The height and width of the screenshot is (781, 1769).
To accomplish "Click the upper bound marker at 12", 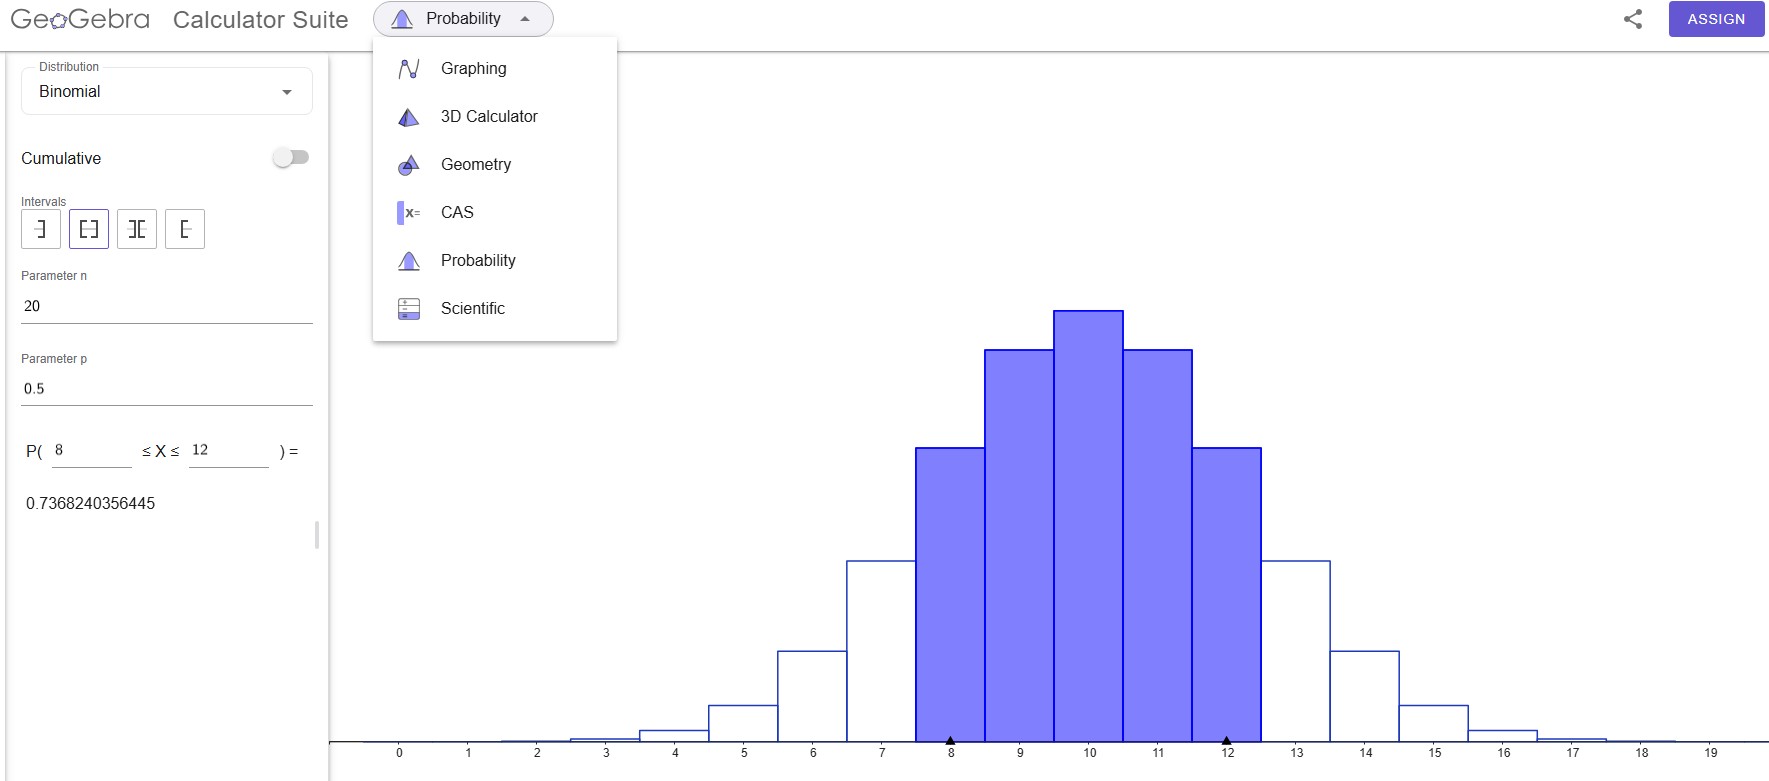I will 1226,741.
